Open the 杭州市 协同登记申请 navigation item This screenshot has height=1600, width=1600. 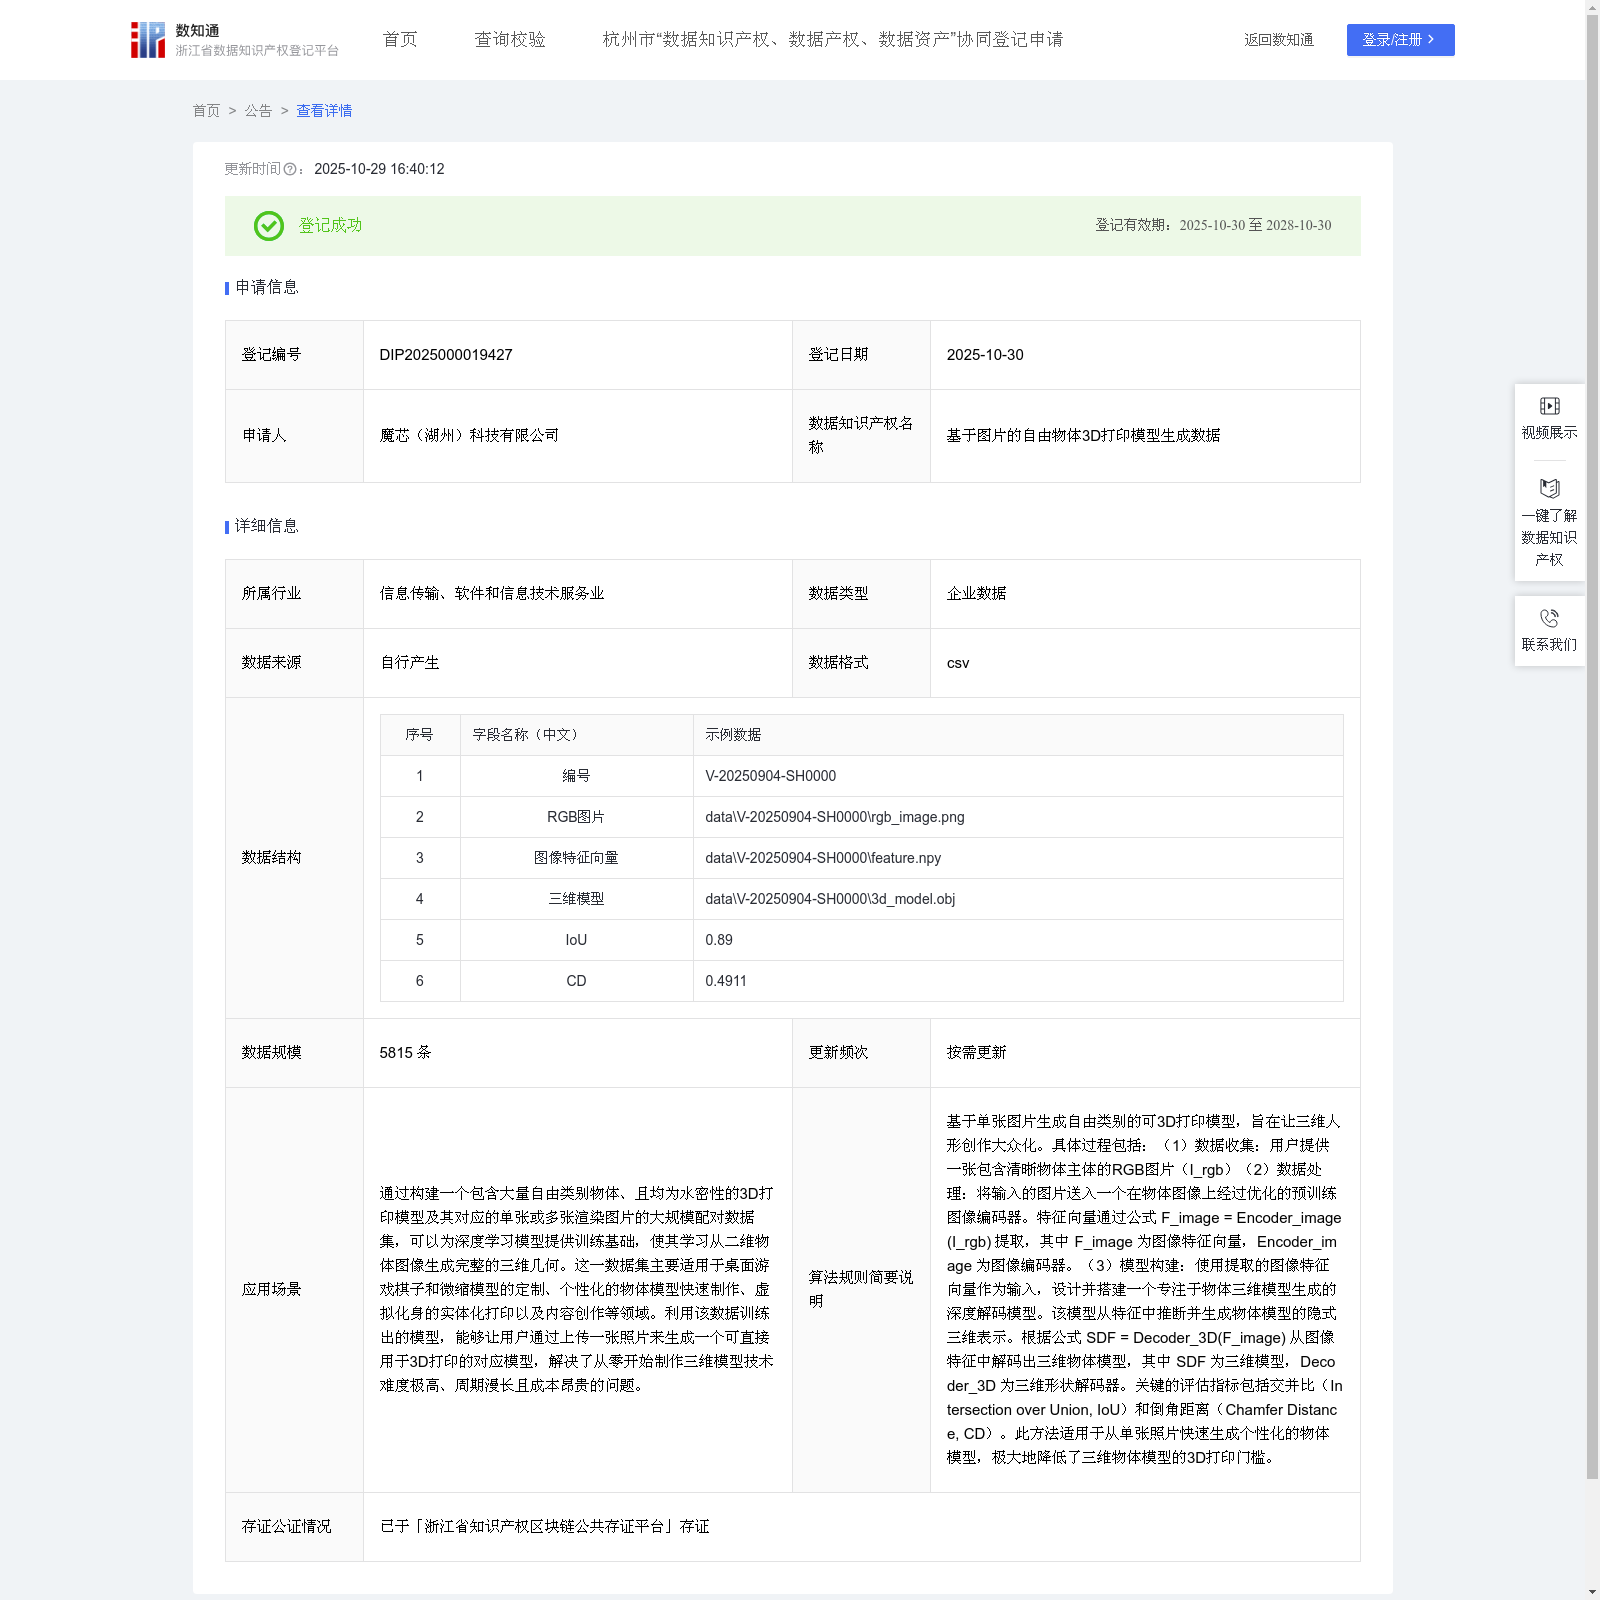(832, 40)
